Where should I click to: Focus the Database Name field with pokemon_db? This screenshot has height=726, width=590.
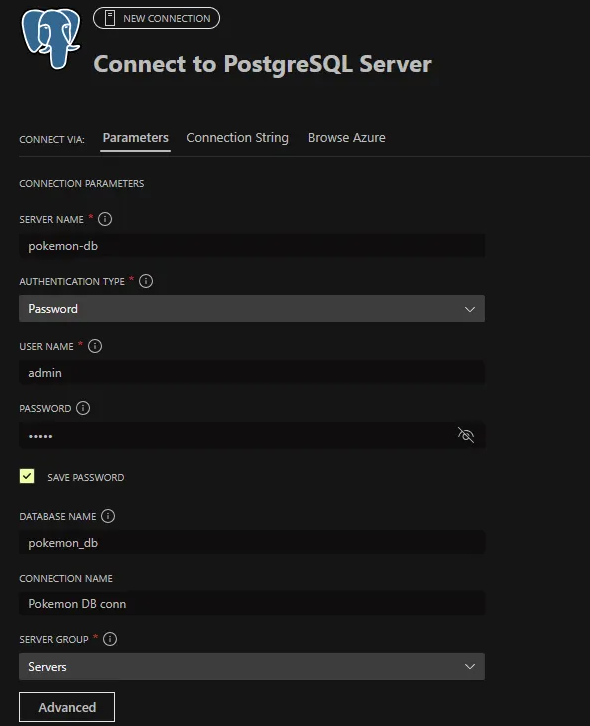tap(252, 543)
